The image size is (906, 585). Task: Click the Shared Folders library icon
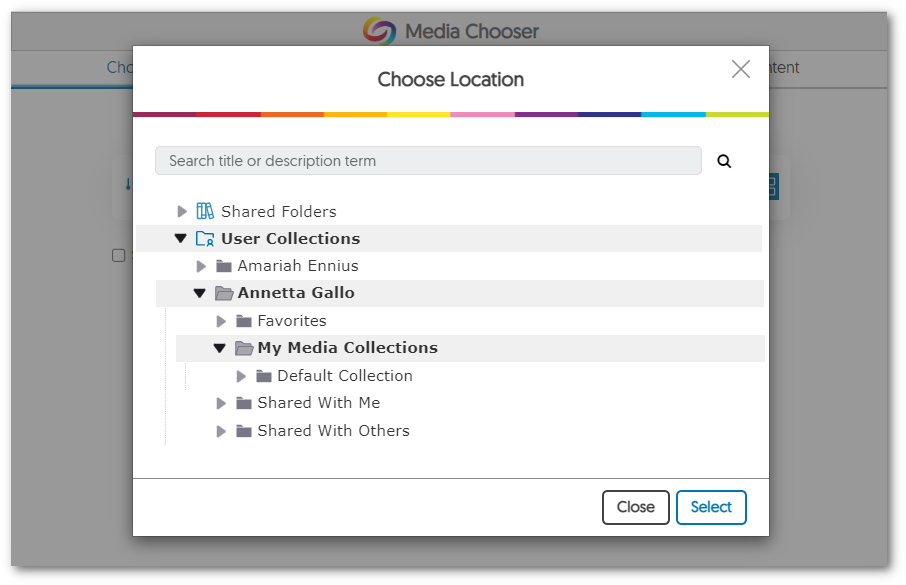[x=204, y=211]
